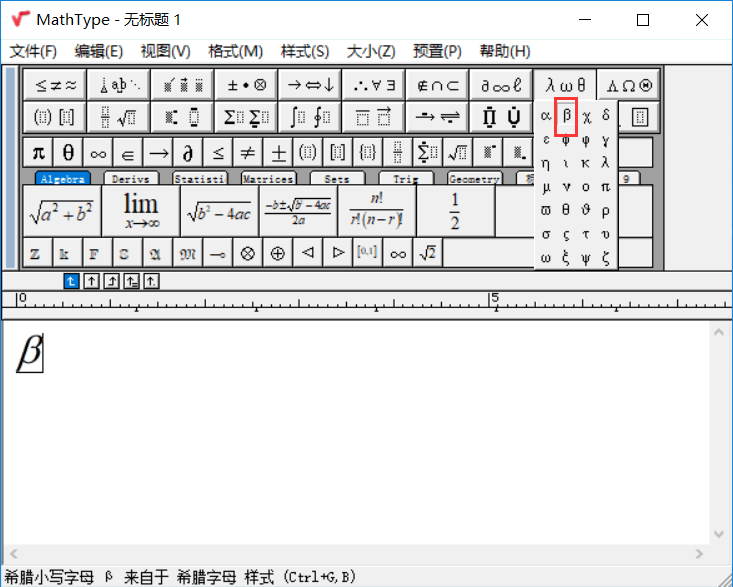Click the quadratic formula template
Screen dimensions: 733x587
point(298,210)
